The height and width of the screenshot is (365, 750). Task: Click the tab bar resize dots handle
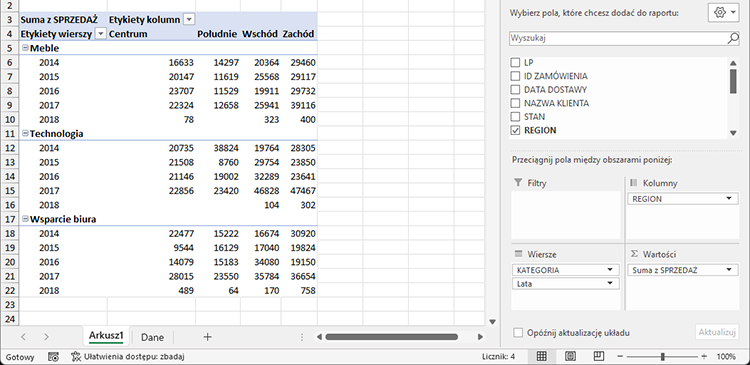302,337
